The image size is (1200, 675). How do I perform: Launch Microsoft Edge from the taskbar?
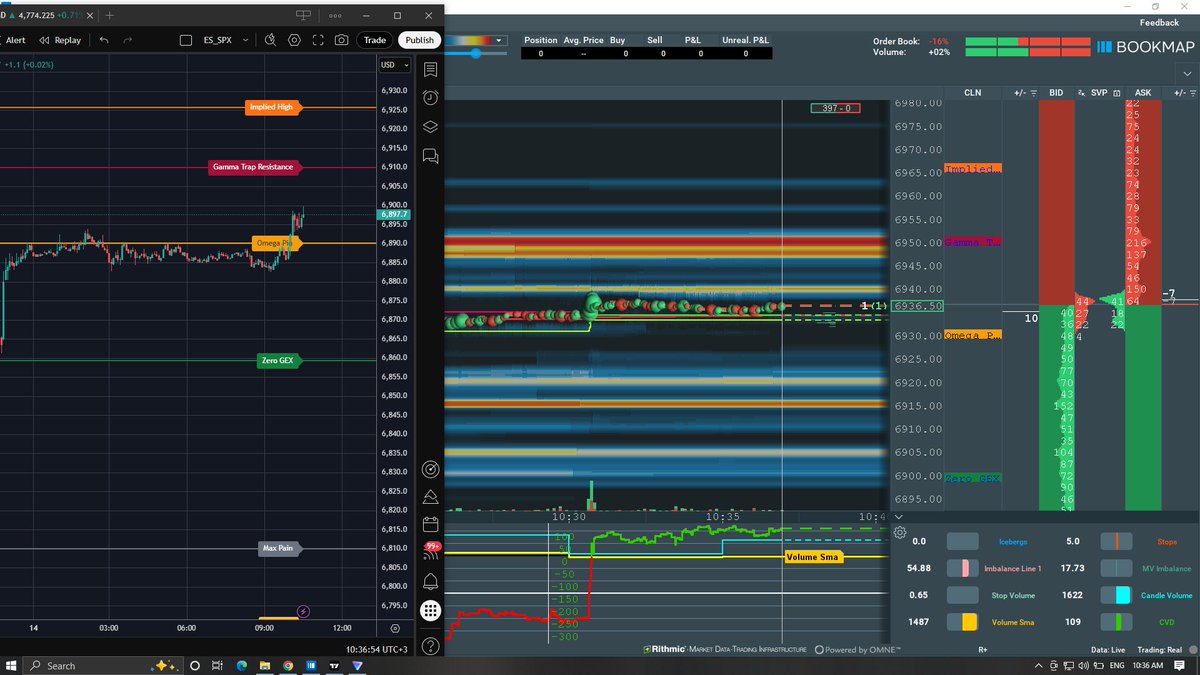point(241,665)
